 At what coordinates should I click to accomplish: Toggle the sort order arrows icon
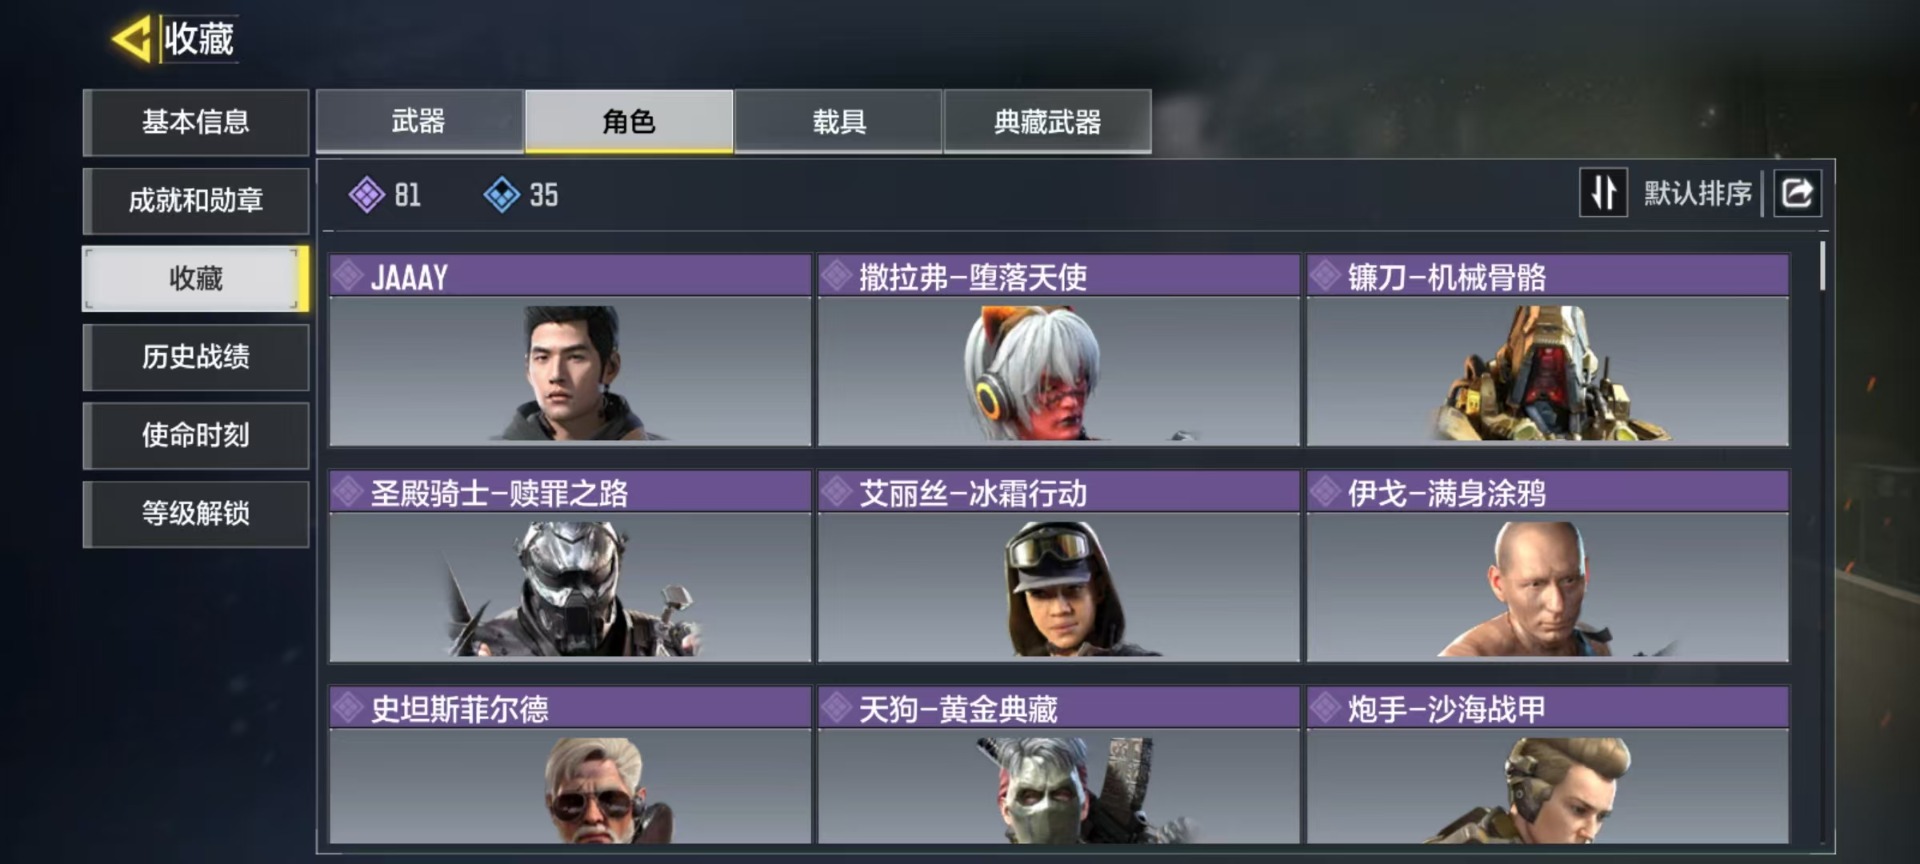[x=1603, y=192]
